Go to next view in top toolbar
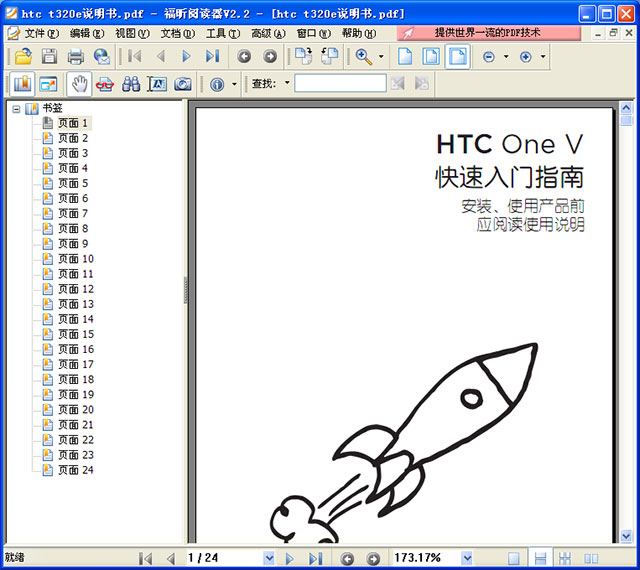 coord(270,56)
